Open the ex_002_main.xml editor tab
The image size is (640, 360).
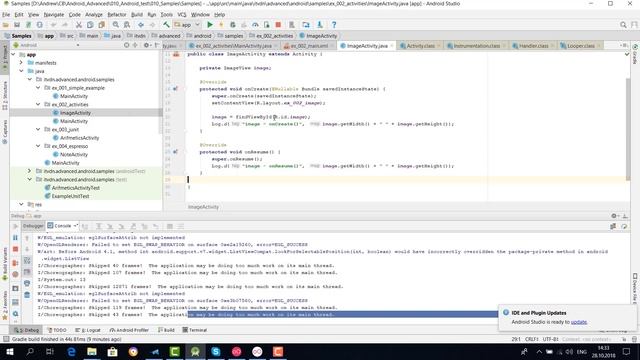tap(309, 46)
